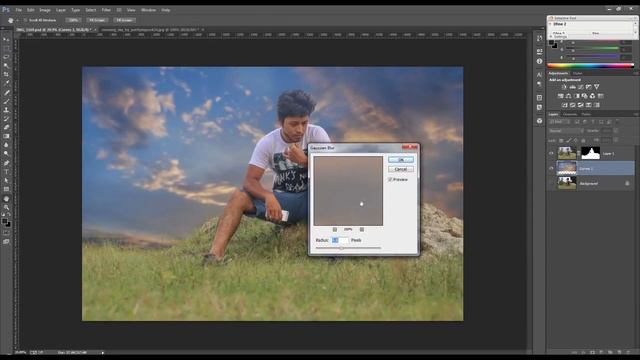The width and height of the screenshot is (640, 360).
Task: Select the History Brush tool
Action: 6,119
